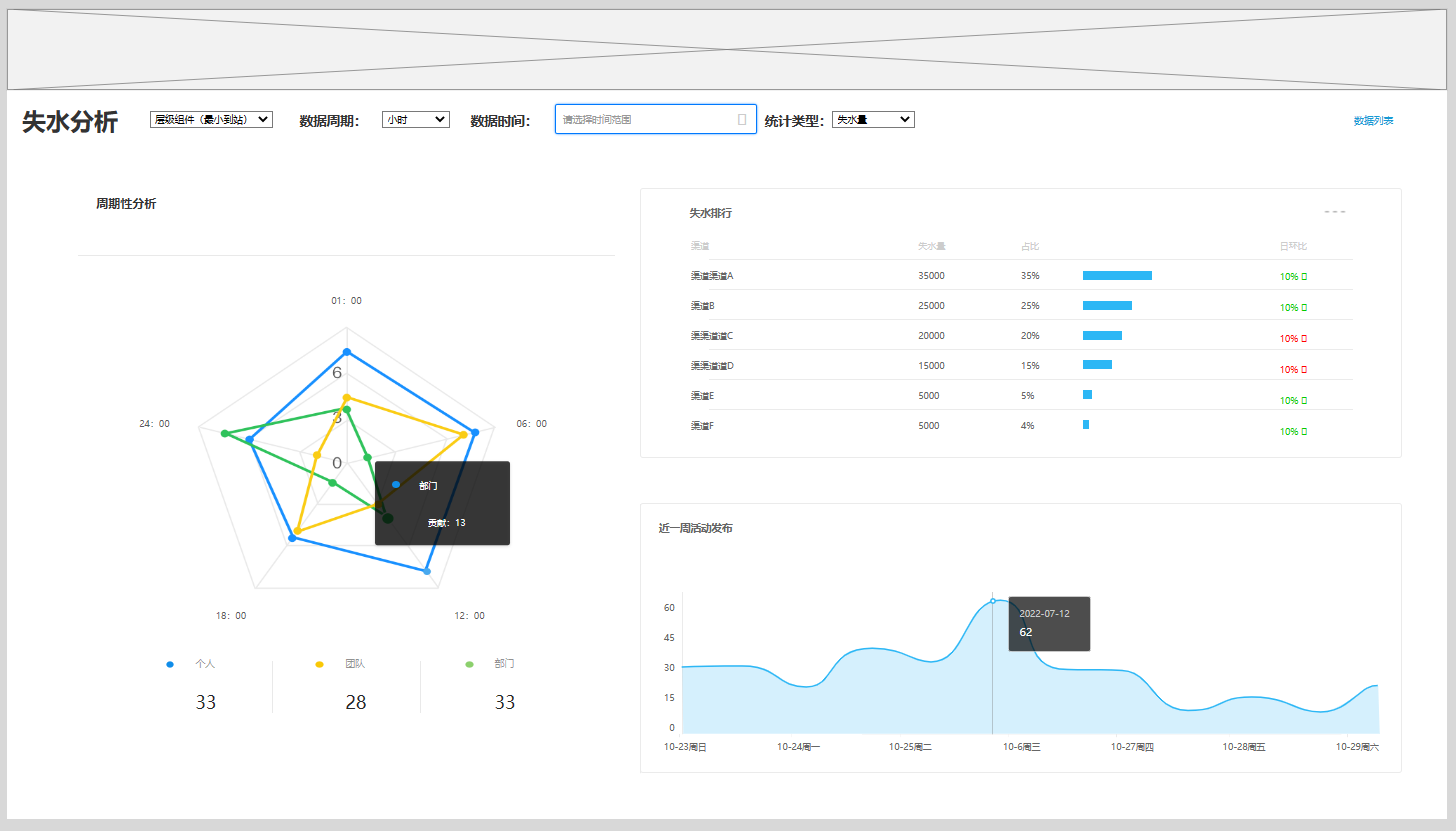Image resolution: width=1456 pixels, height=831 pixels.
Task: Select the 渠道渠道A row name
Action: (712, 276)
